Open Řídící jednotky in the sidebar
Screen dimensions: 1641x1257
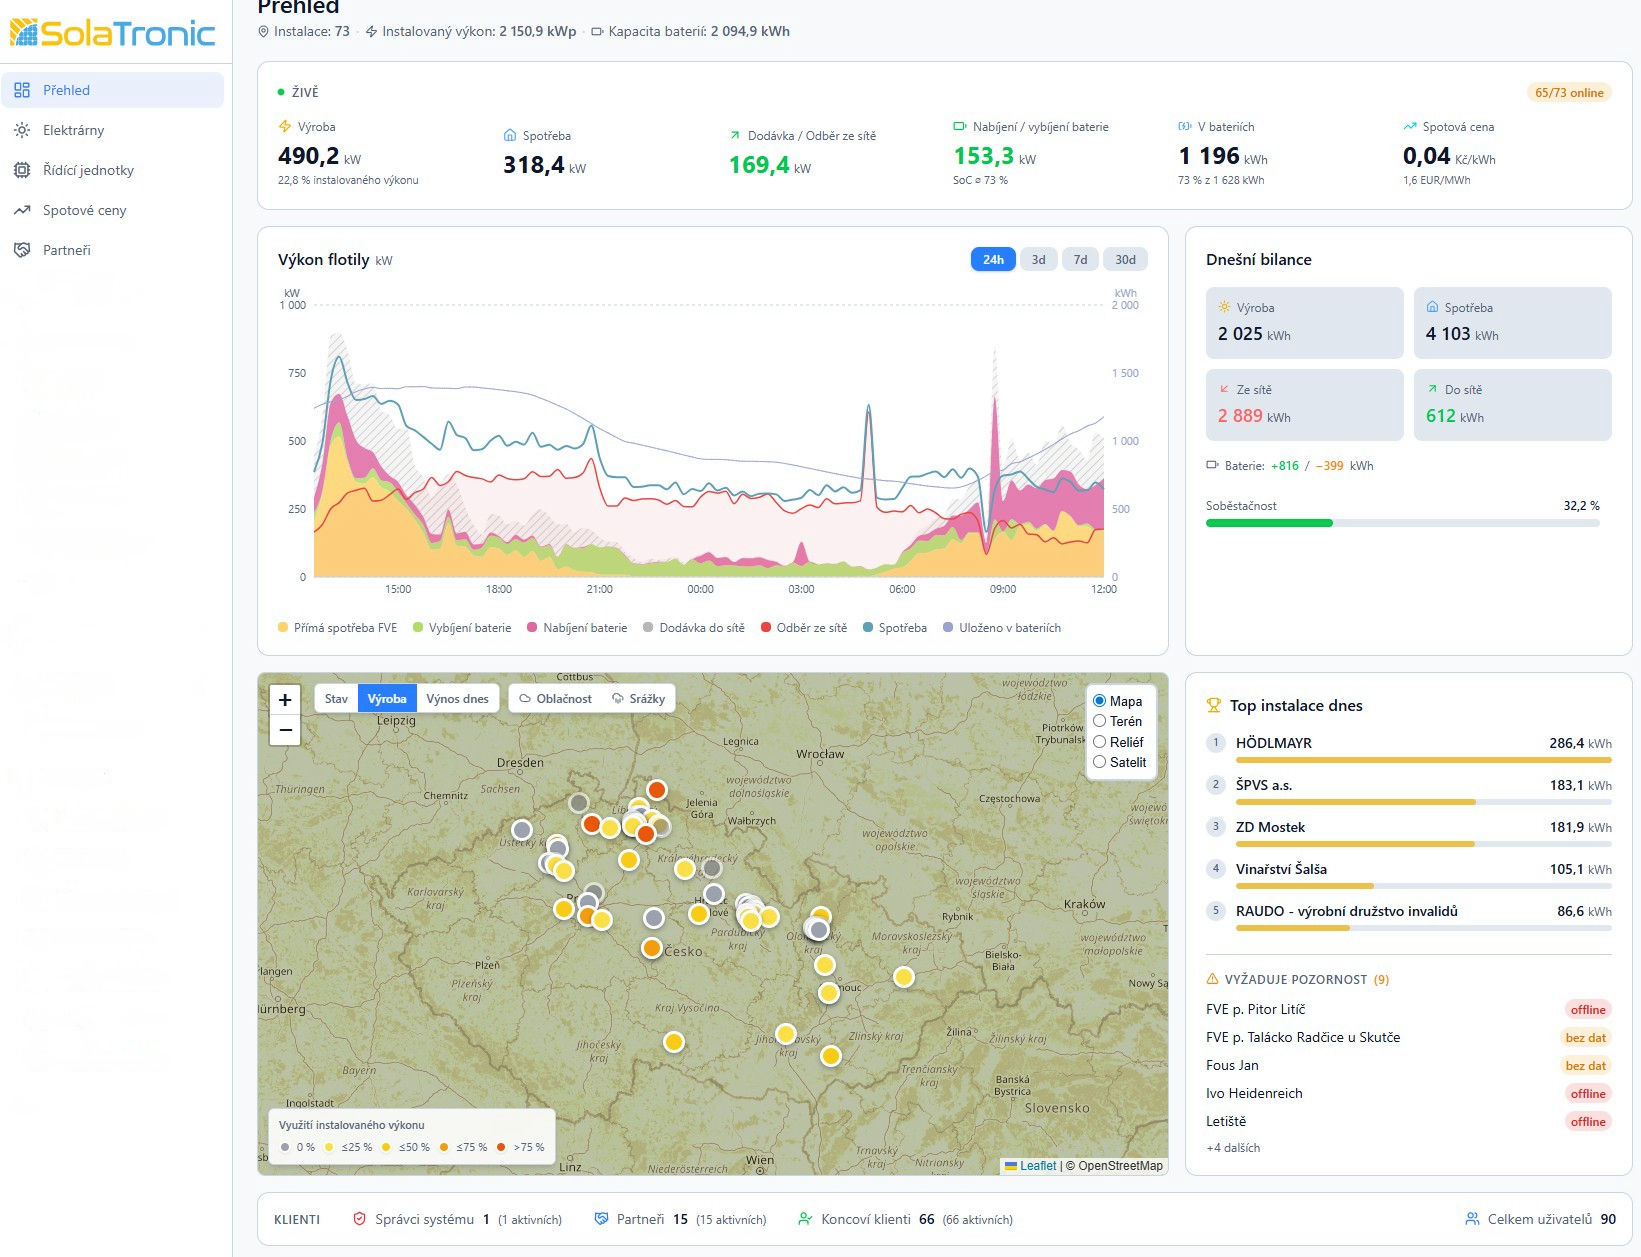pos(112,170)
